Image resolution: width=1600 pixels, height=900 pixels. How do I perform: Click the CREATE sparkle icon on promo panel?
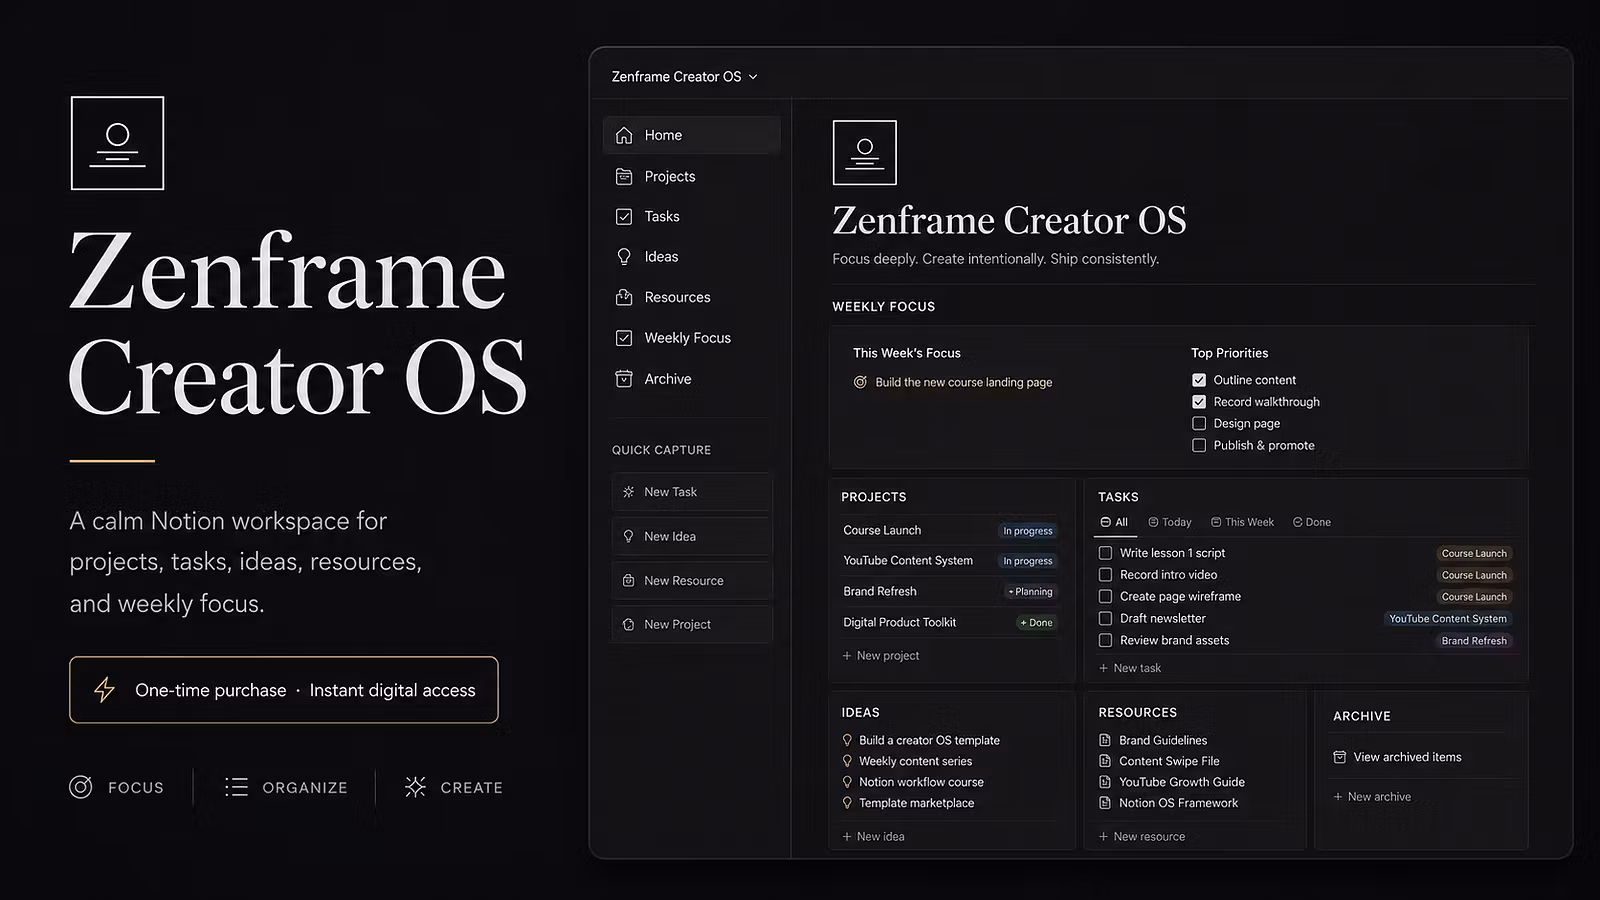415,787
